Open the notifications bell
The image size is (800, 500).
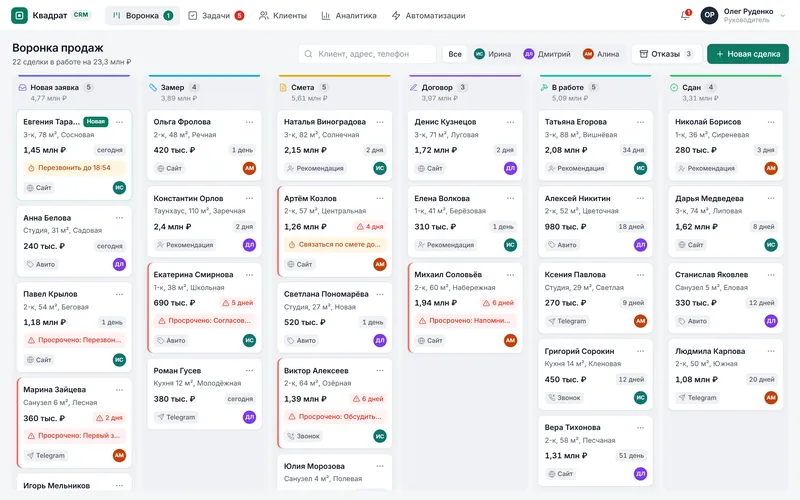685,15
